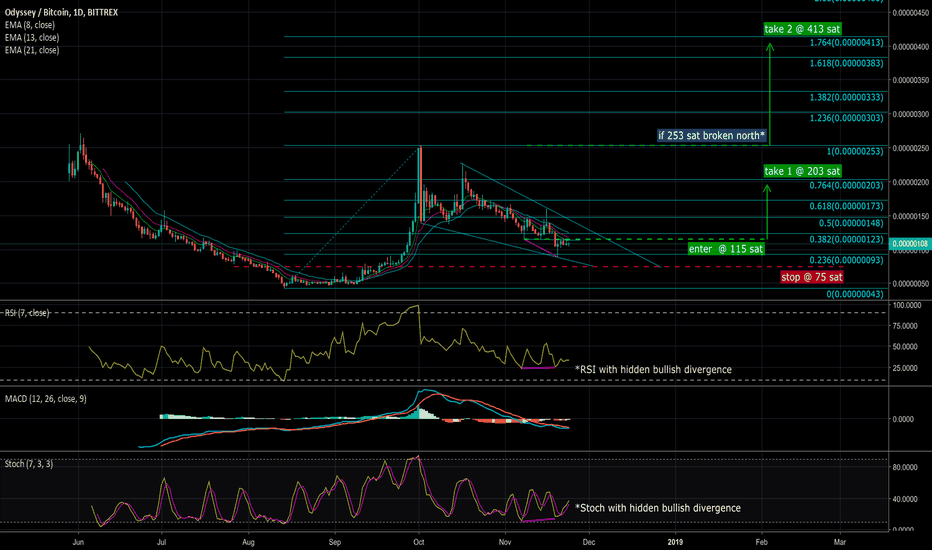Click the Stoch (7, 3, 3) indicator label

(x=29, y=463)
